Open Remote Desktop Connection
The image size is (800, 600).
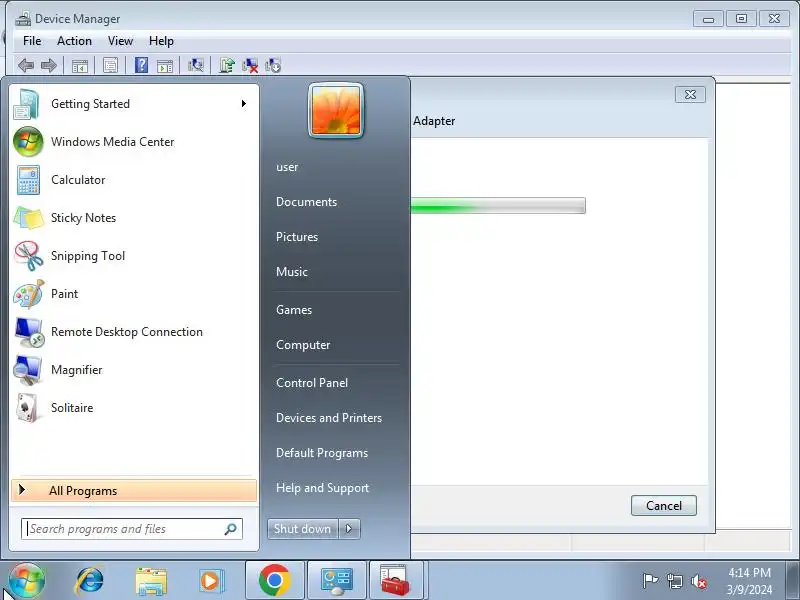(133, 332)
